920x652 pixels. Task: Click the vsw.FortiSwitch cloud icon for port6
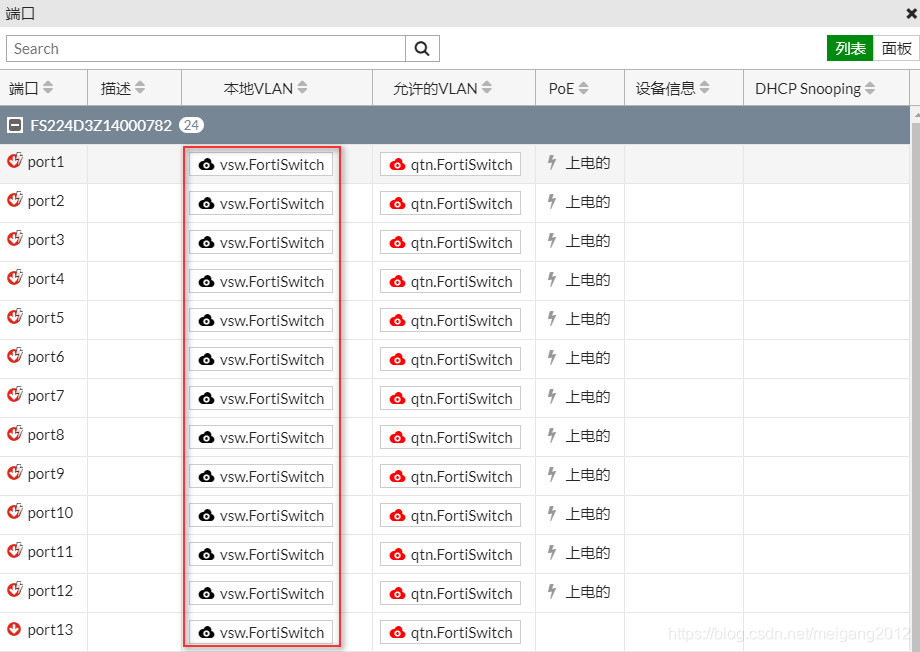pos(207,360)
